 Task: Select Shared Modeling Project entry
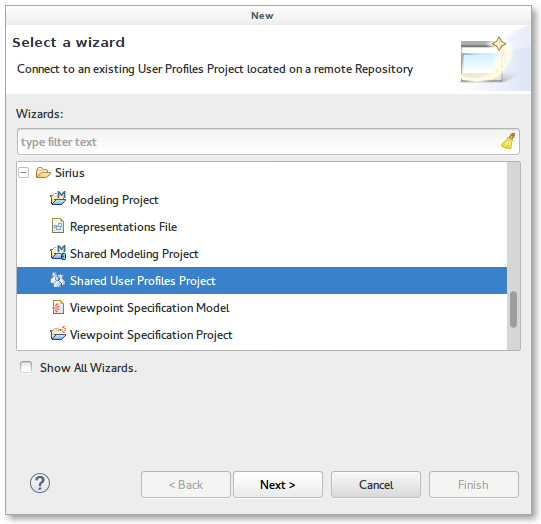[x=134, y=254]
